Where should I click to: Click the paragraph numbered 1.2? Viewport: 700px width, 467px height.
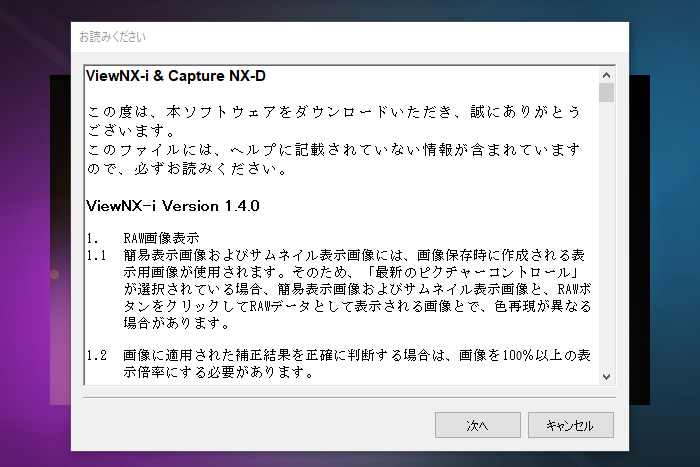pyautogui.click(x=339, y=363)
